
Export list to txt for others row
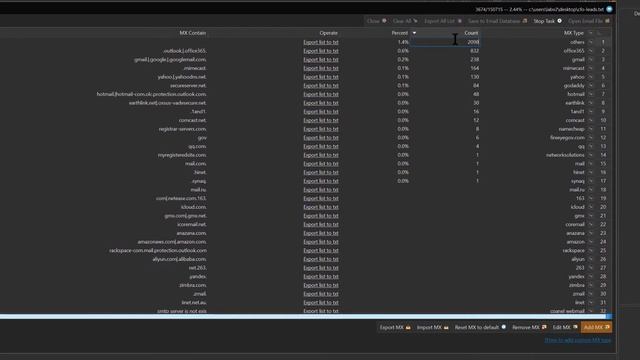tap(321, 42)
